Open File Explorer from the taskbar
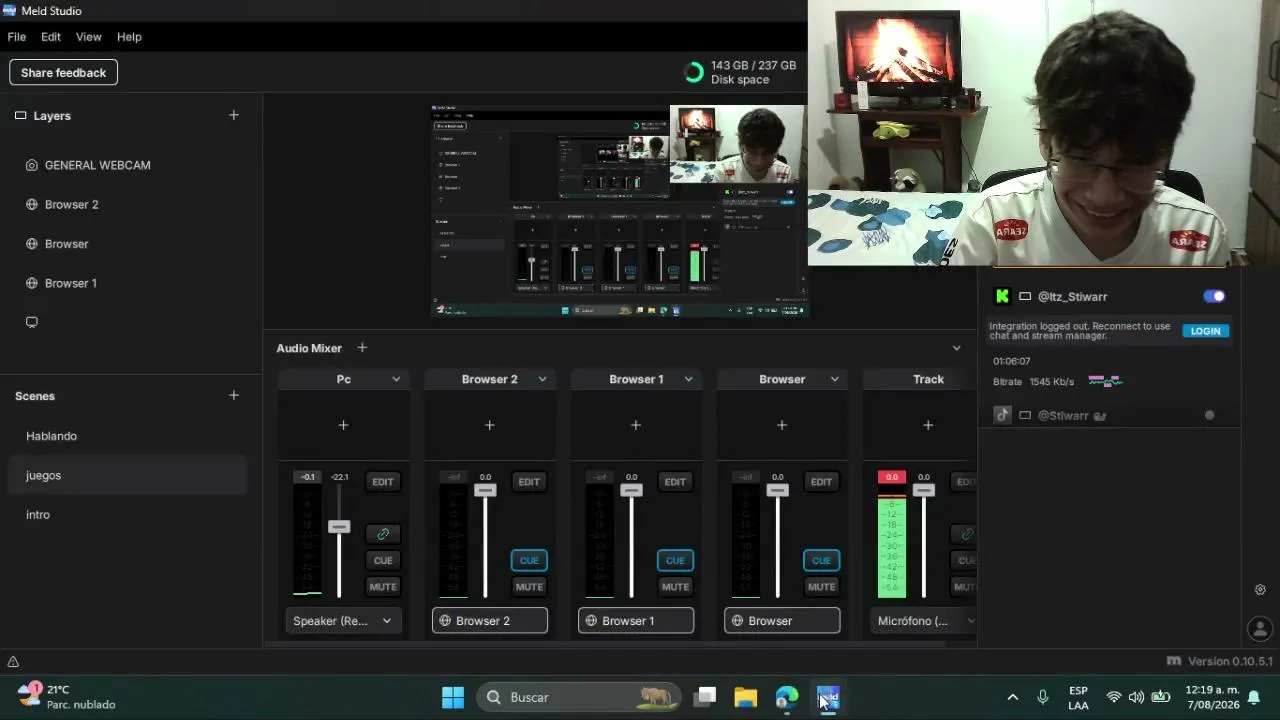 tap(746, 697)
